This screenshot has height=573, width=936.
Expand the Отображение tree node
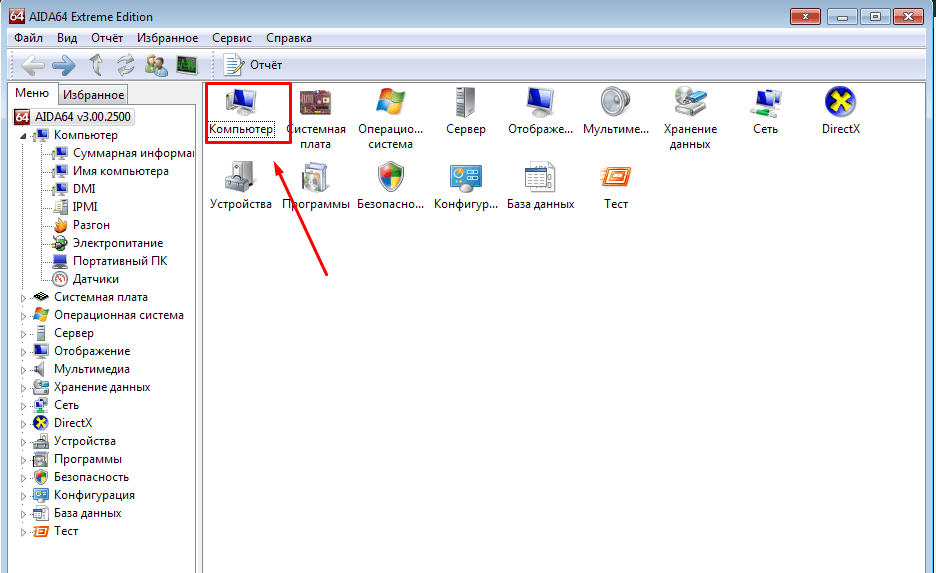point(23,352)
